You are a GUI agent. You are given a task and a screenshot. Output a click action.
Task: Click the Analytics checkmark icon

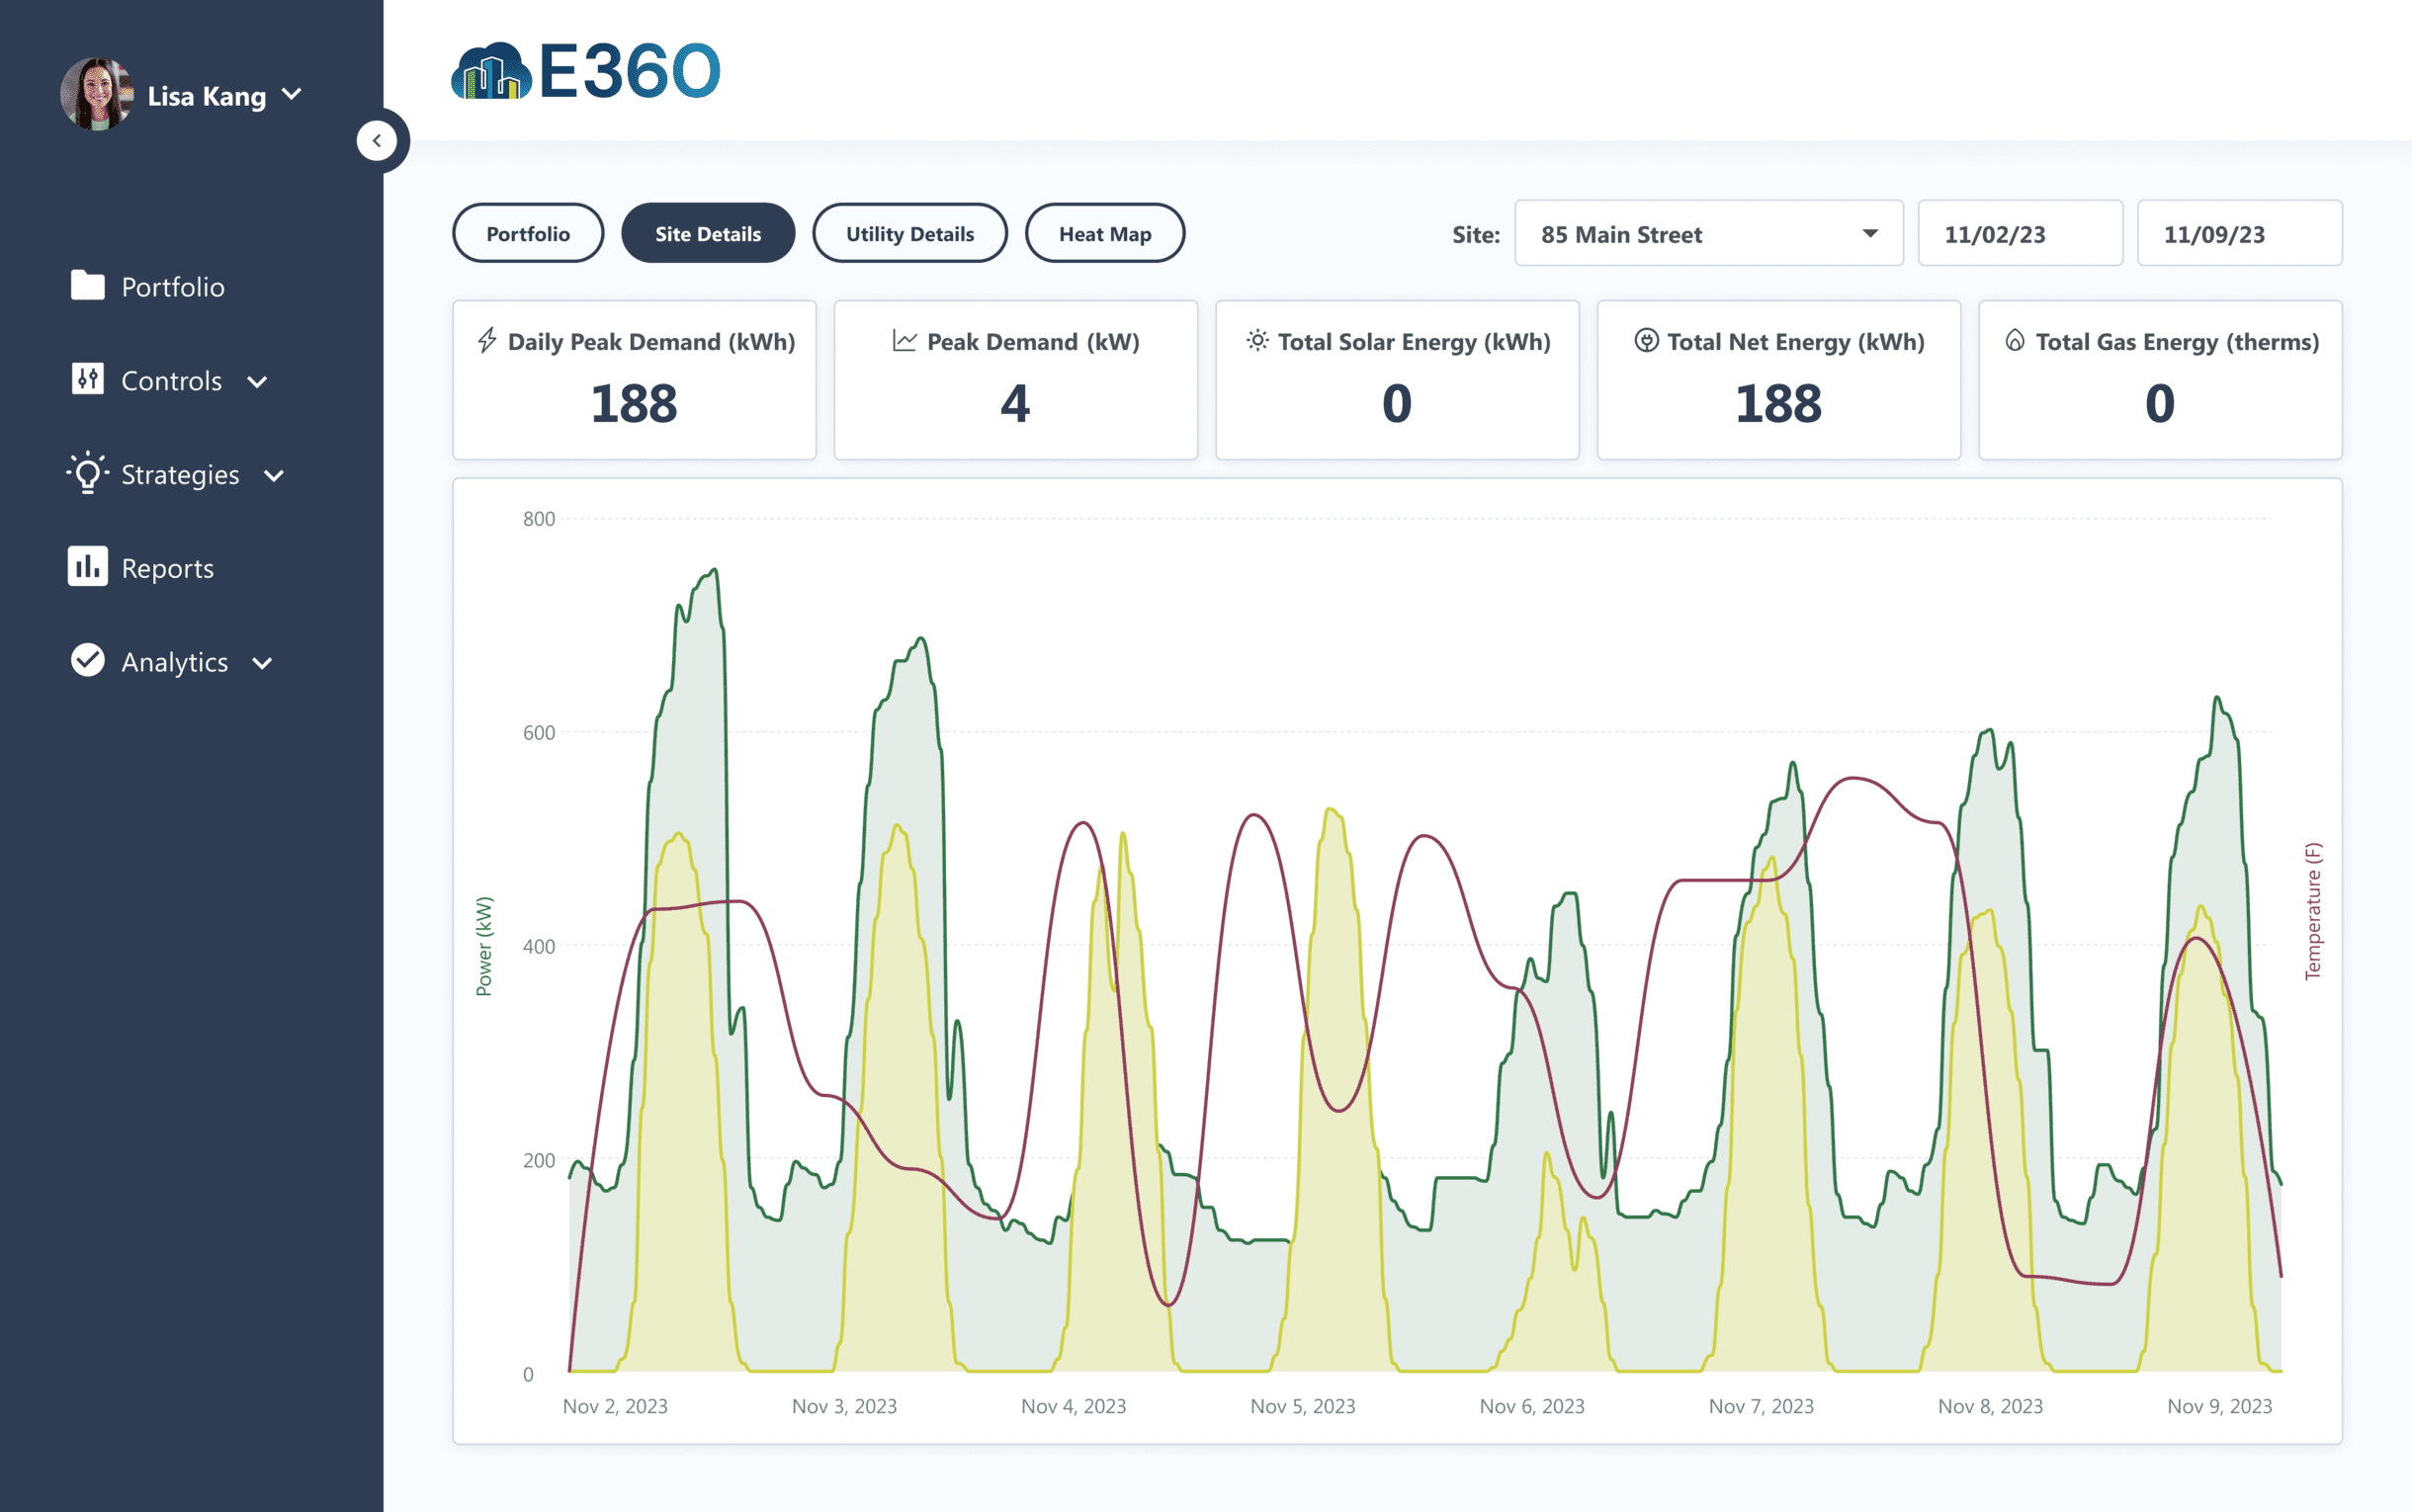pyautogui.click(x=88, y=661)
